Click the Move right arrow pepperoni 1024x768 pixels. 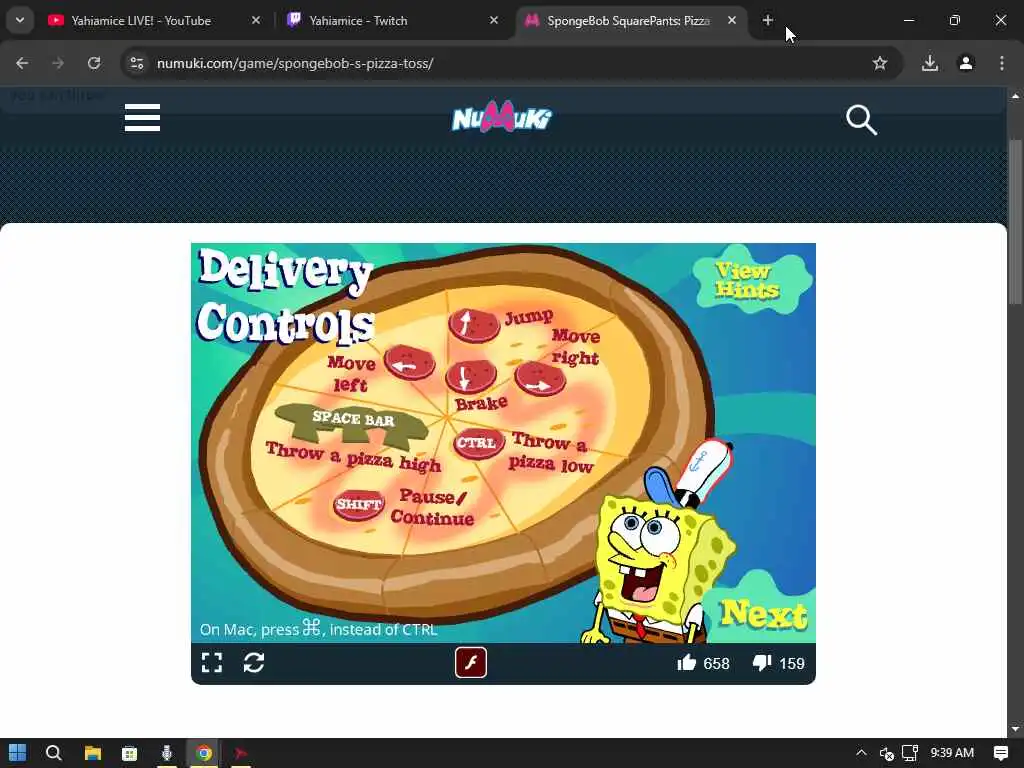click(540, 378)
